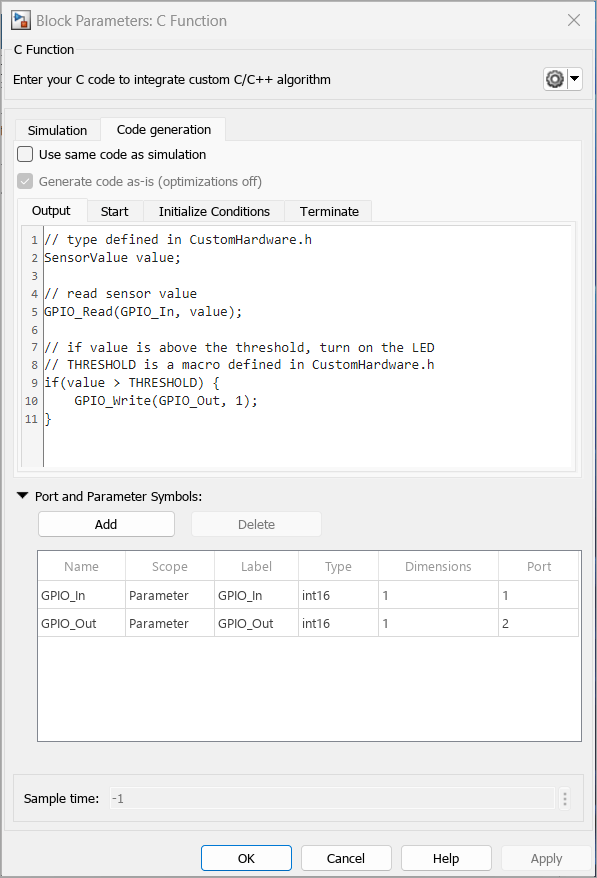597x878 pixels.
Task: Click the Scope column header
Action: 170,566
